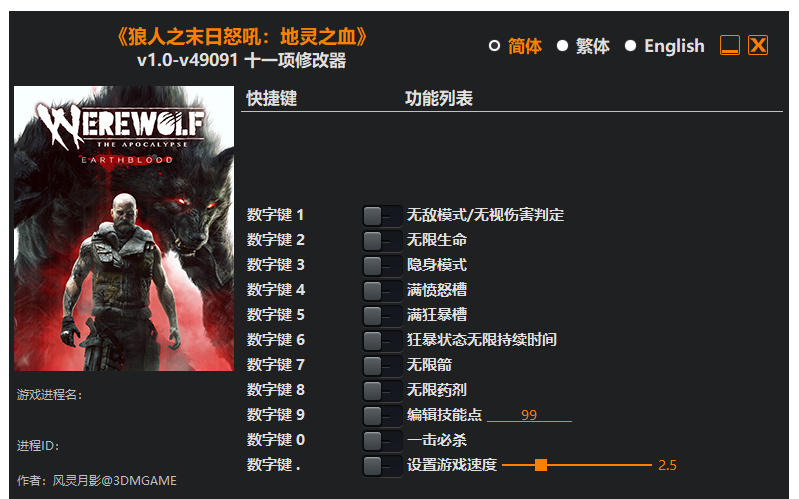Enable the 无限药剂 toggle
799x499 pixels.
pos(382,390)
